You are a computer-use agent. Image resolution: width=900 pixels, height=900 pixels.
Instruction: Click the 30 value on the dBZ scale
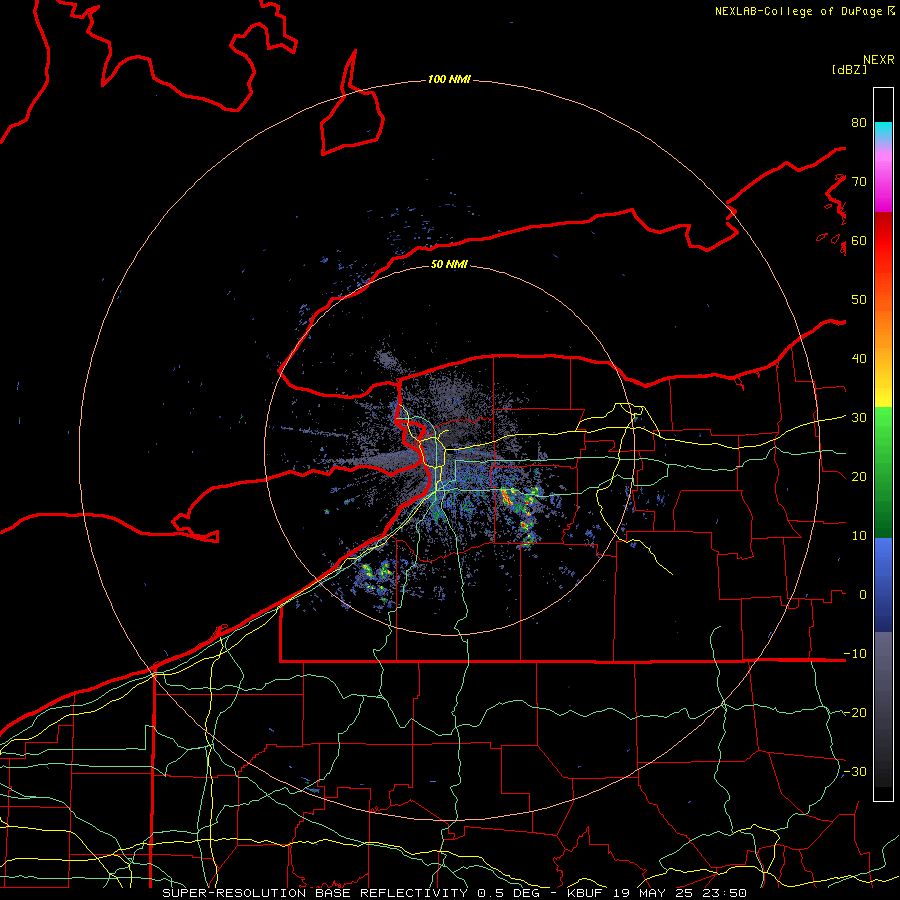click(x=859, y=417)
